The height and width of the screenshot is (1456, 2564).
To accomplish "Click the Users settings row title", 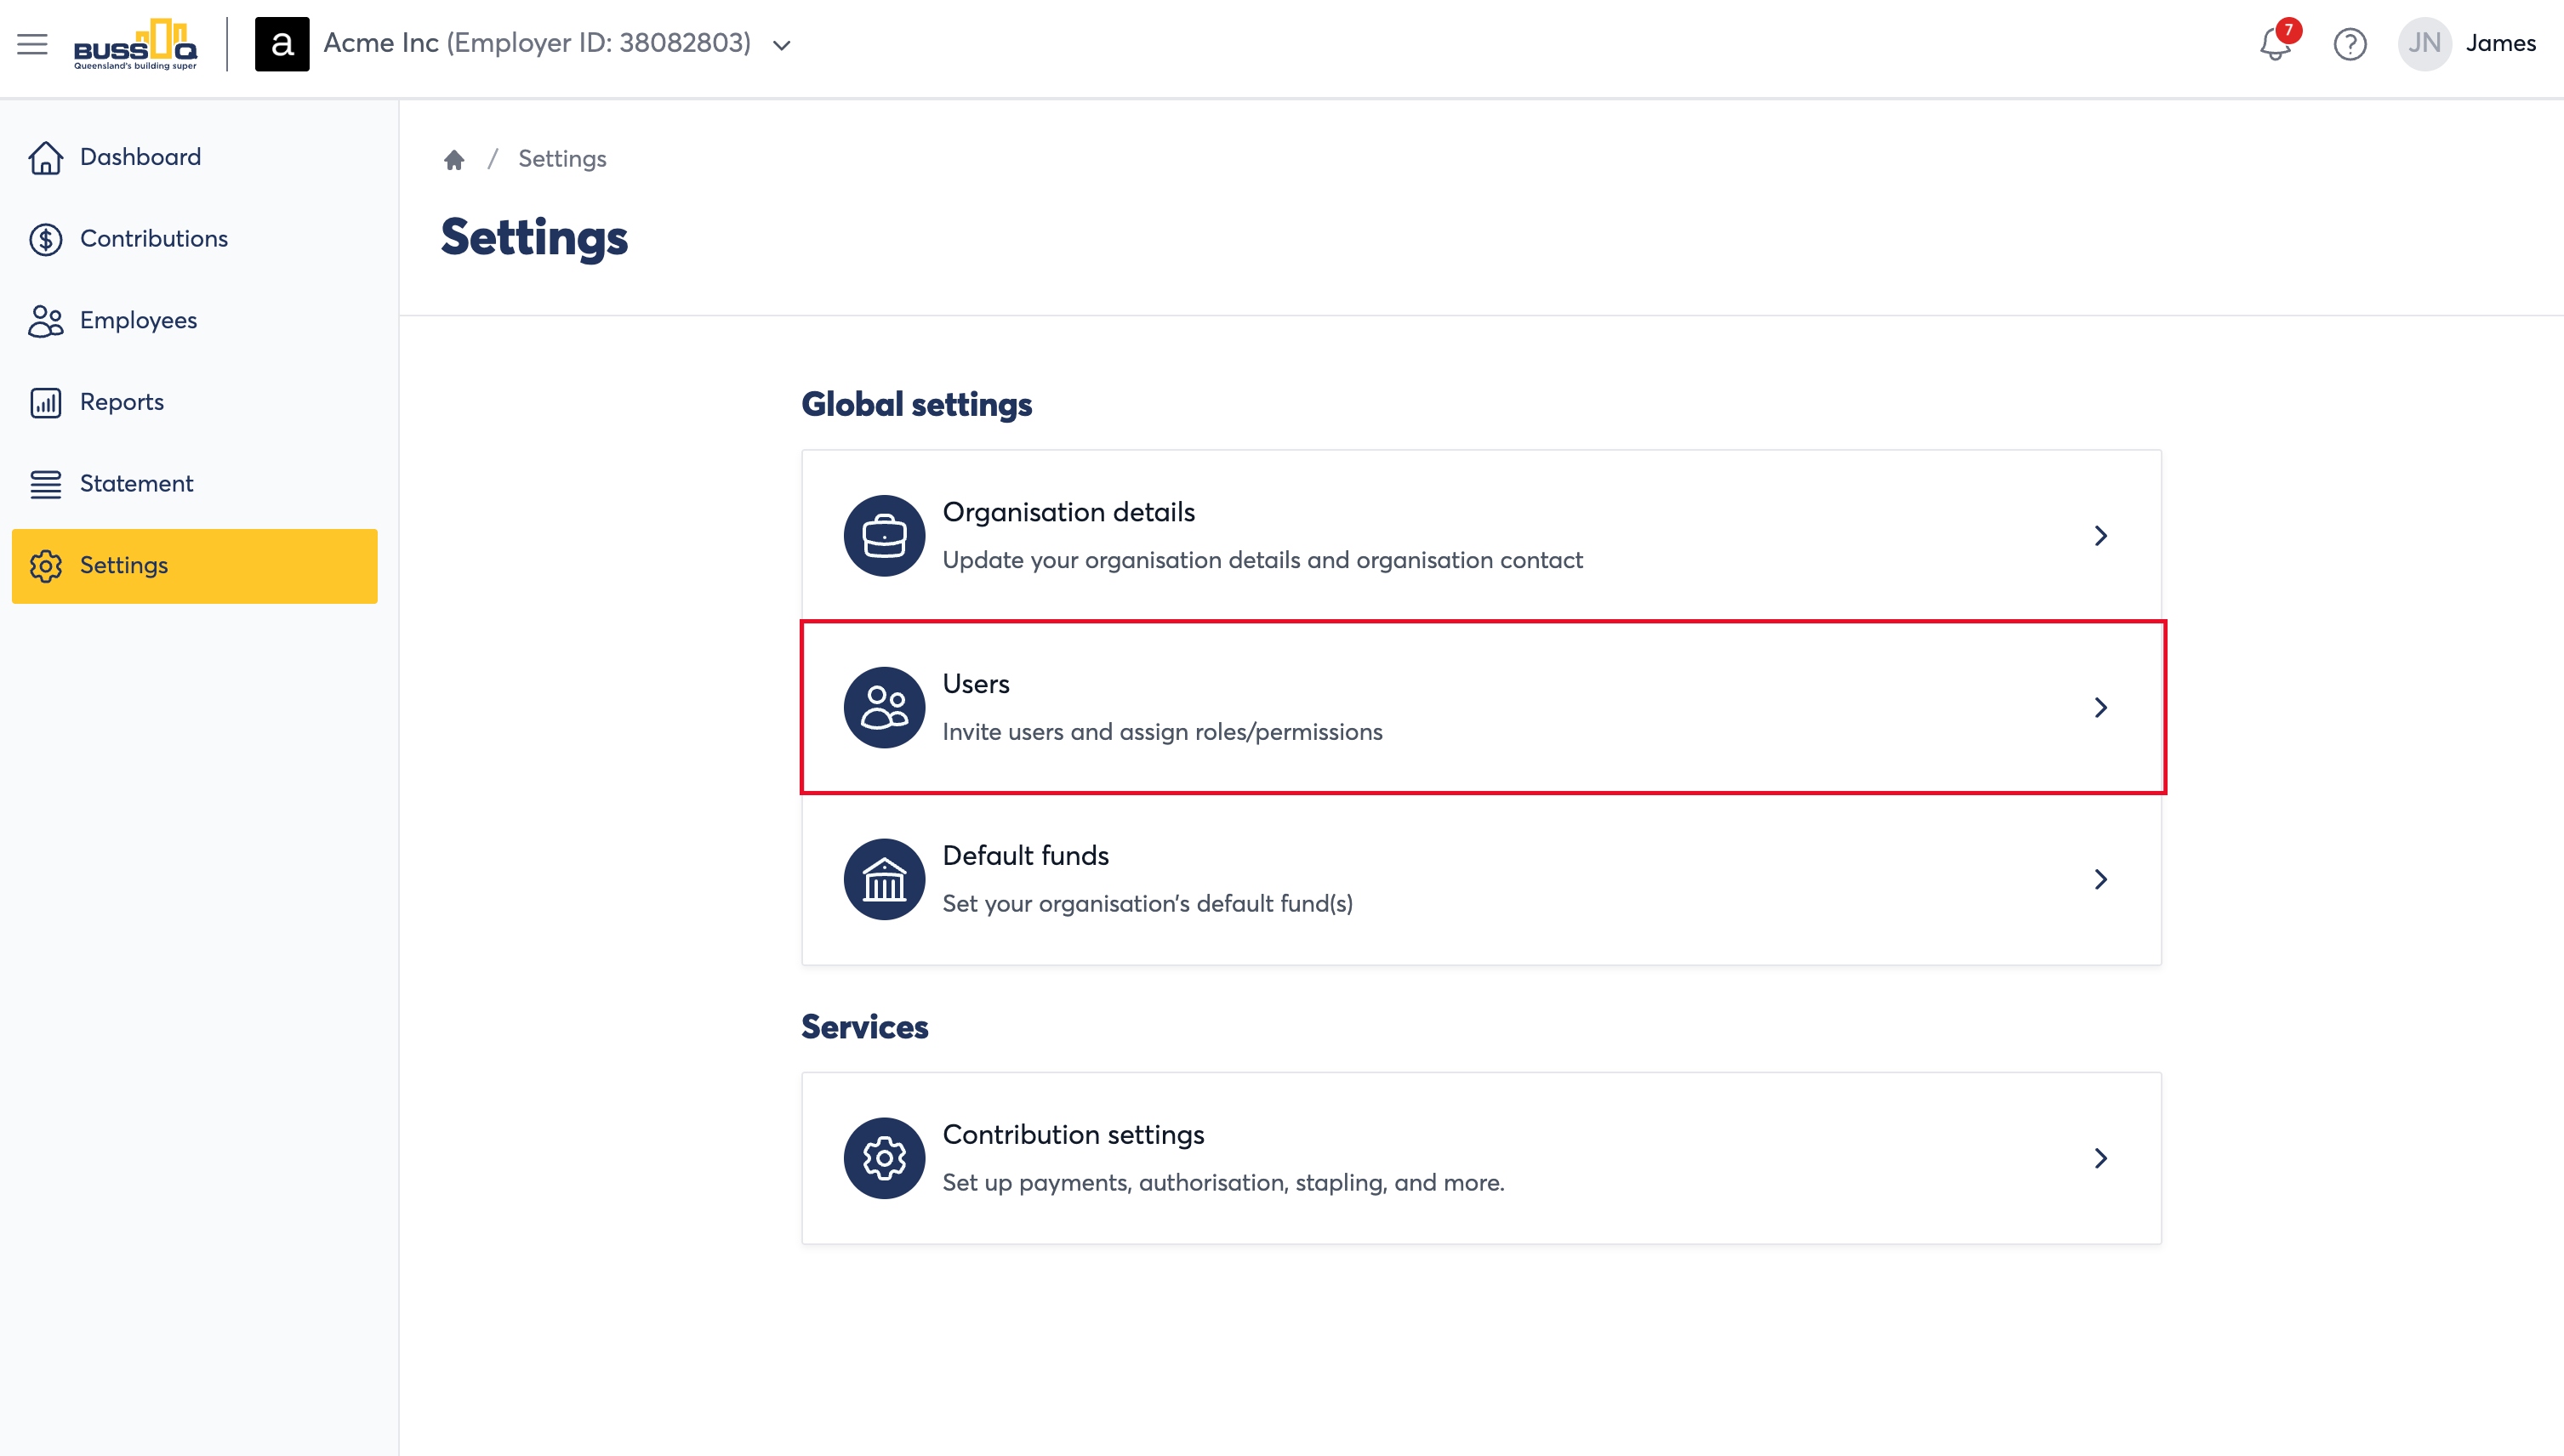I will point(976,684).
